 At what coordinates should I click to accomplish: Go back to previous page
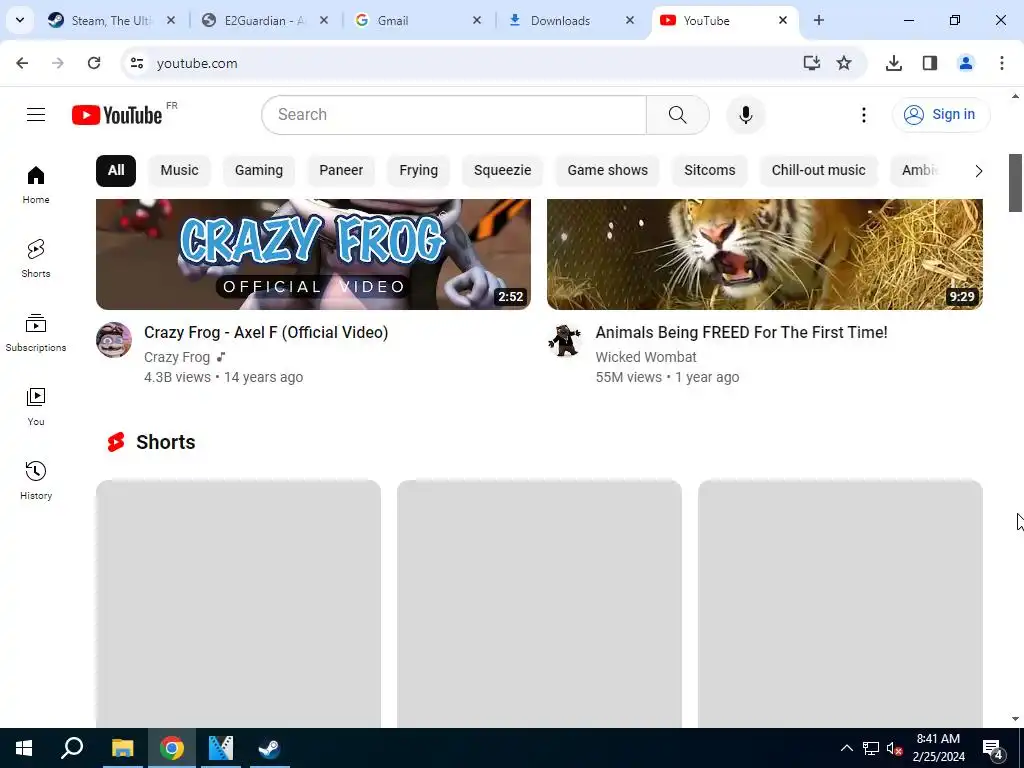(x=22, y=63)
